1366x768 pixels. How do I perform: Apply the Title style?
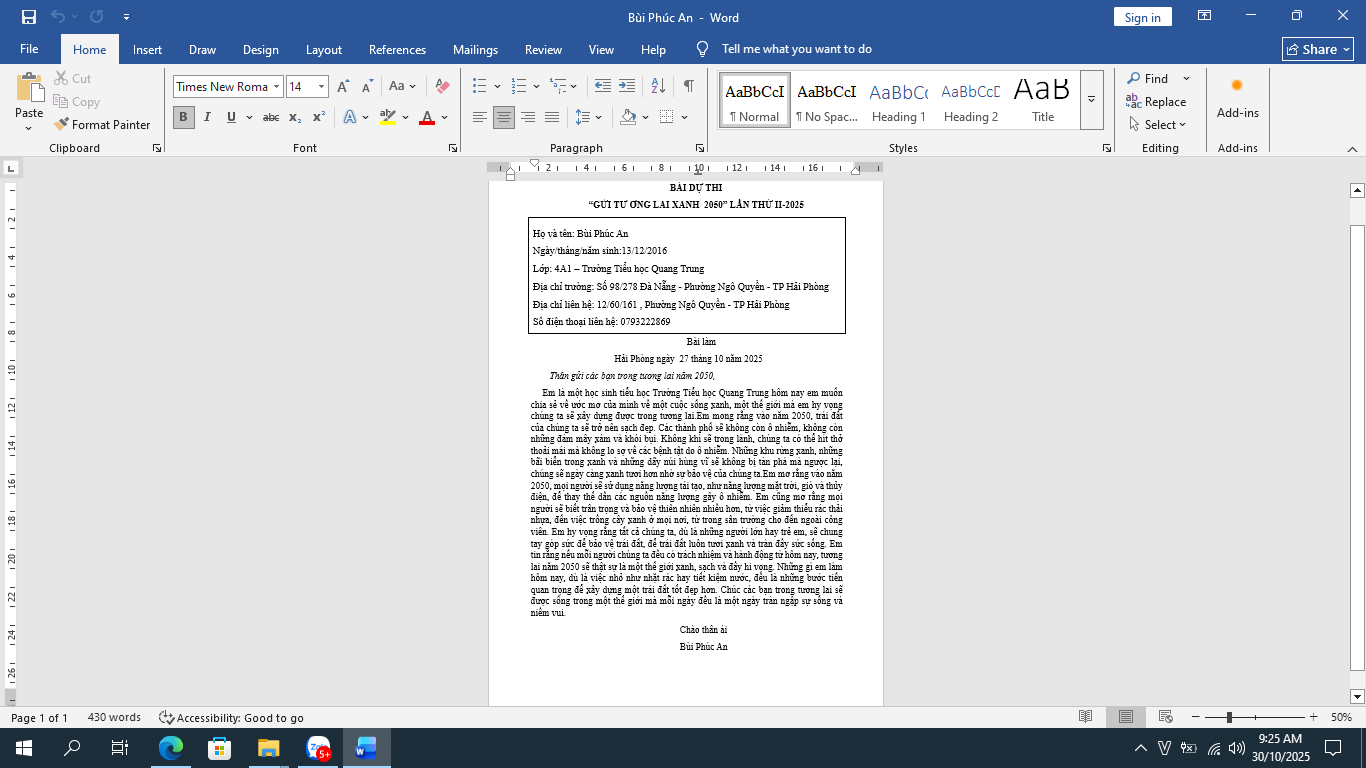1042,99
